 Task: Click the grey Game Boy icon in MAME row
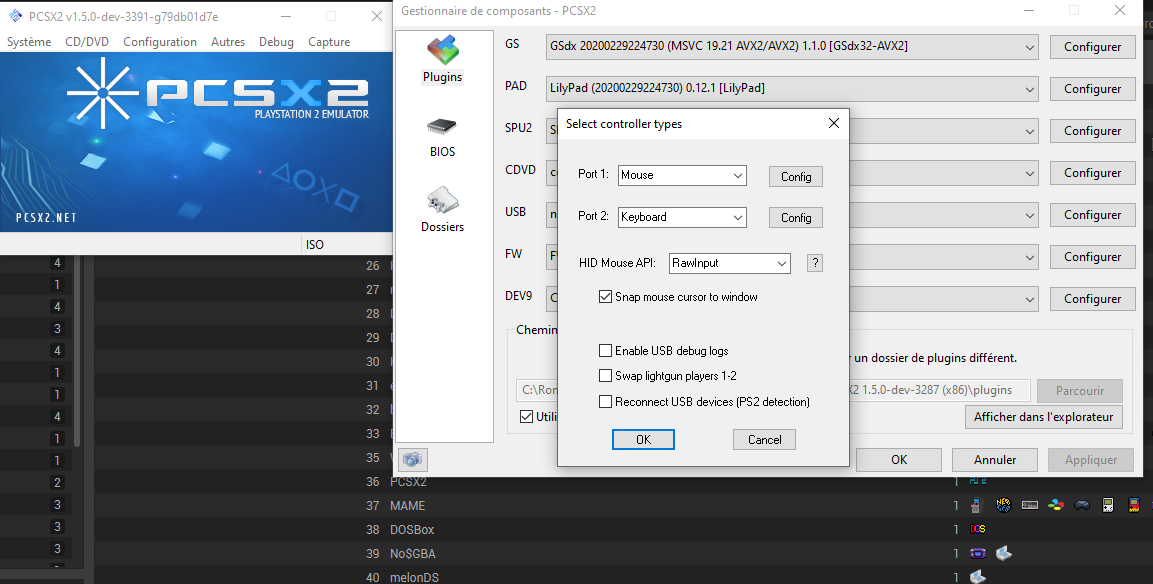(1107, 505)
